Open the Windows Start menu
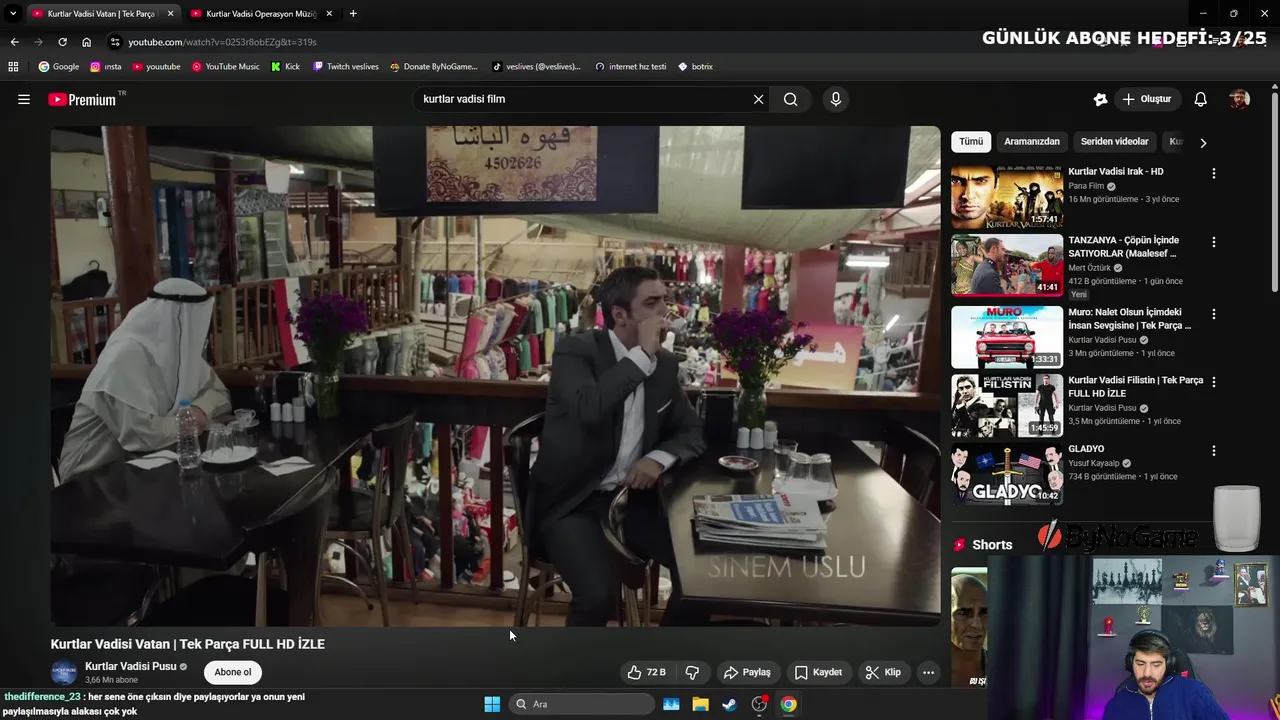 pyautogui.click(x=492, y=704)
